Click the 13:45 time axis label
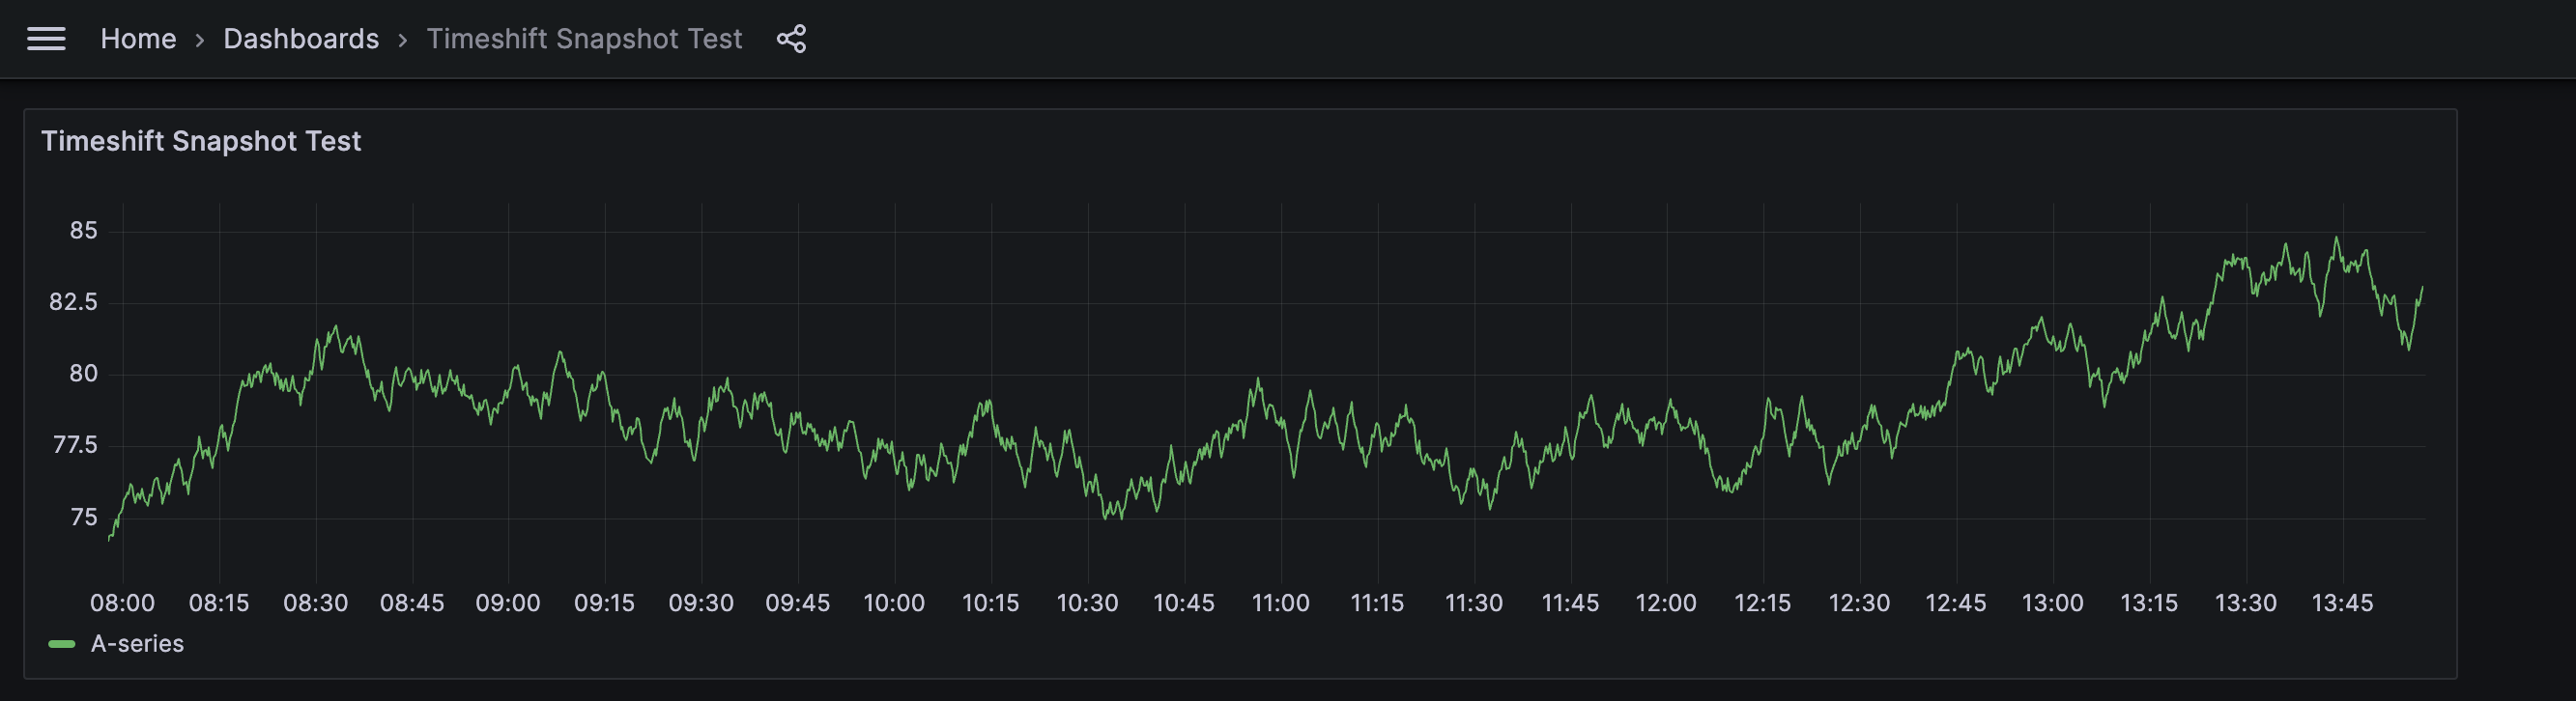Screen dimensions: 2576x701 [2342, 603]
